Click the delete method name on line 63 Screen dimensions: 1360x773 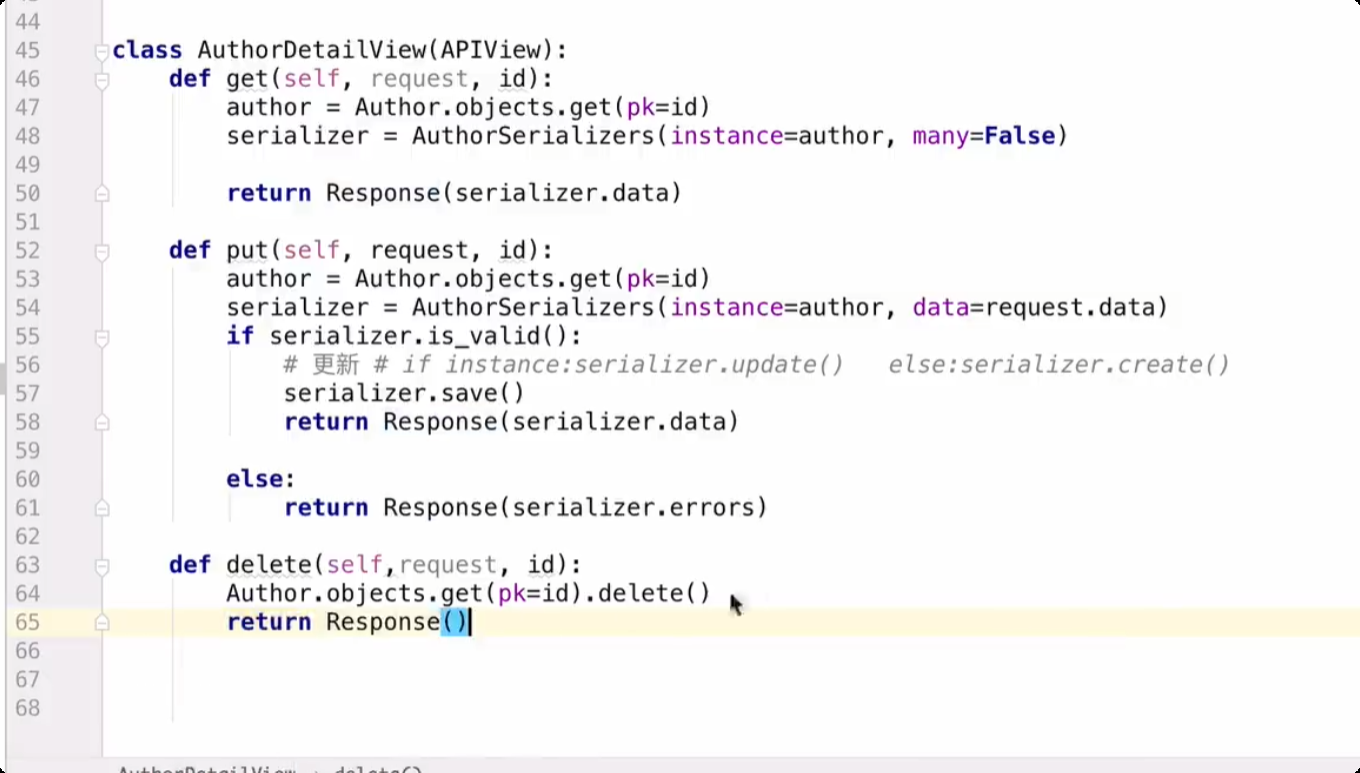269,565
